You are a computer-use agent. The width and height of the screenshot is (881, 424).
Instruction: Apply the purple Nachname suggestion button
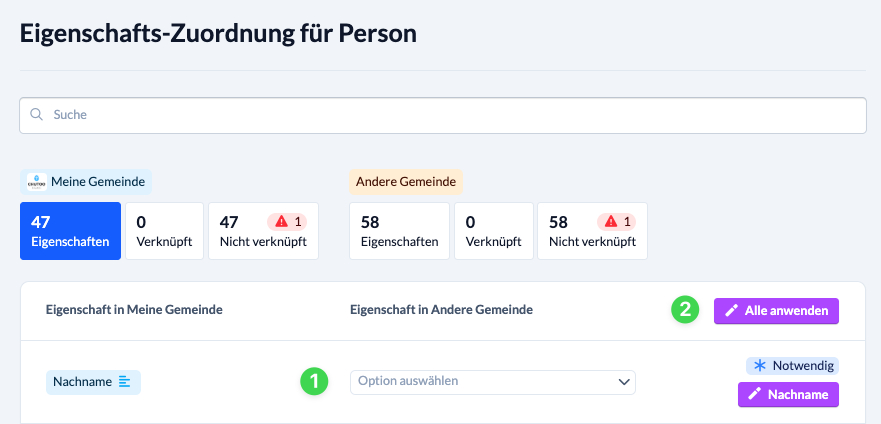click(x=788, y=394)
